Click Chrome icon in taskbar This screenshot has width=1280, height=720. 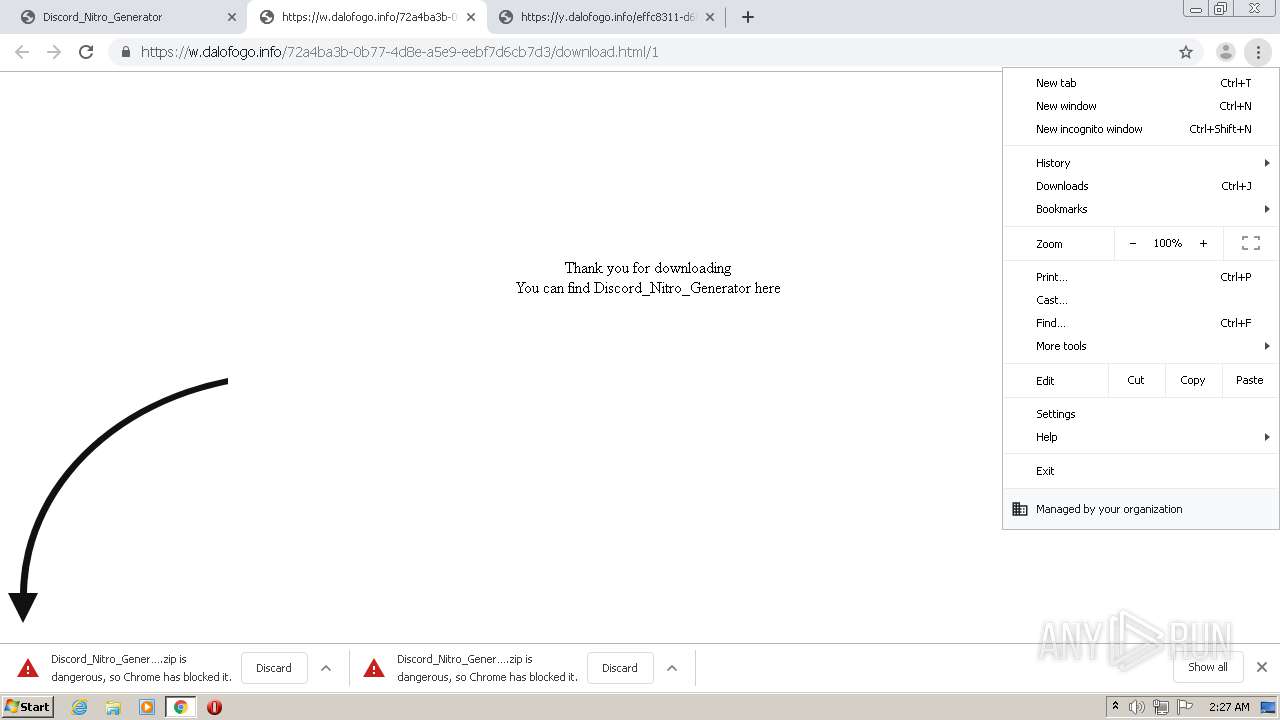click(x=180, y=707)
